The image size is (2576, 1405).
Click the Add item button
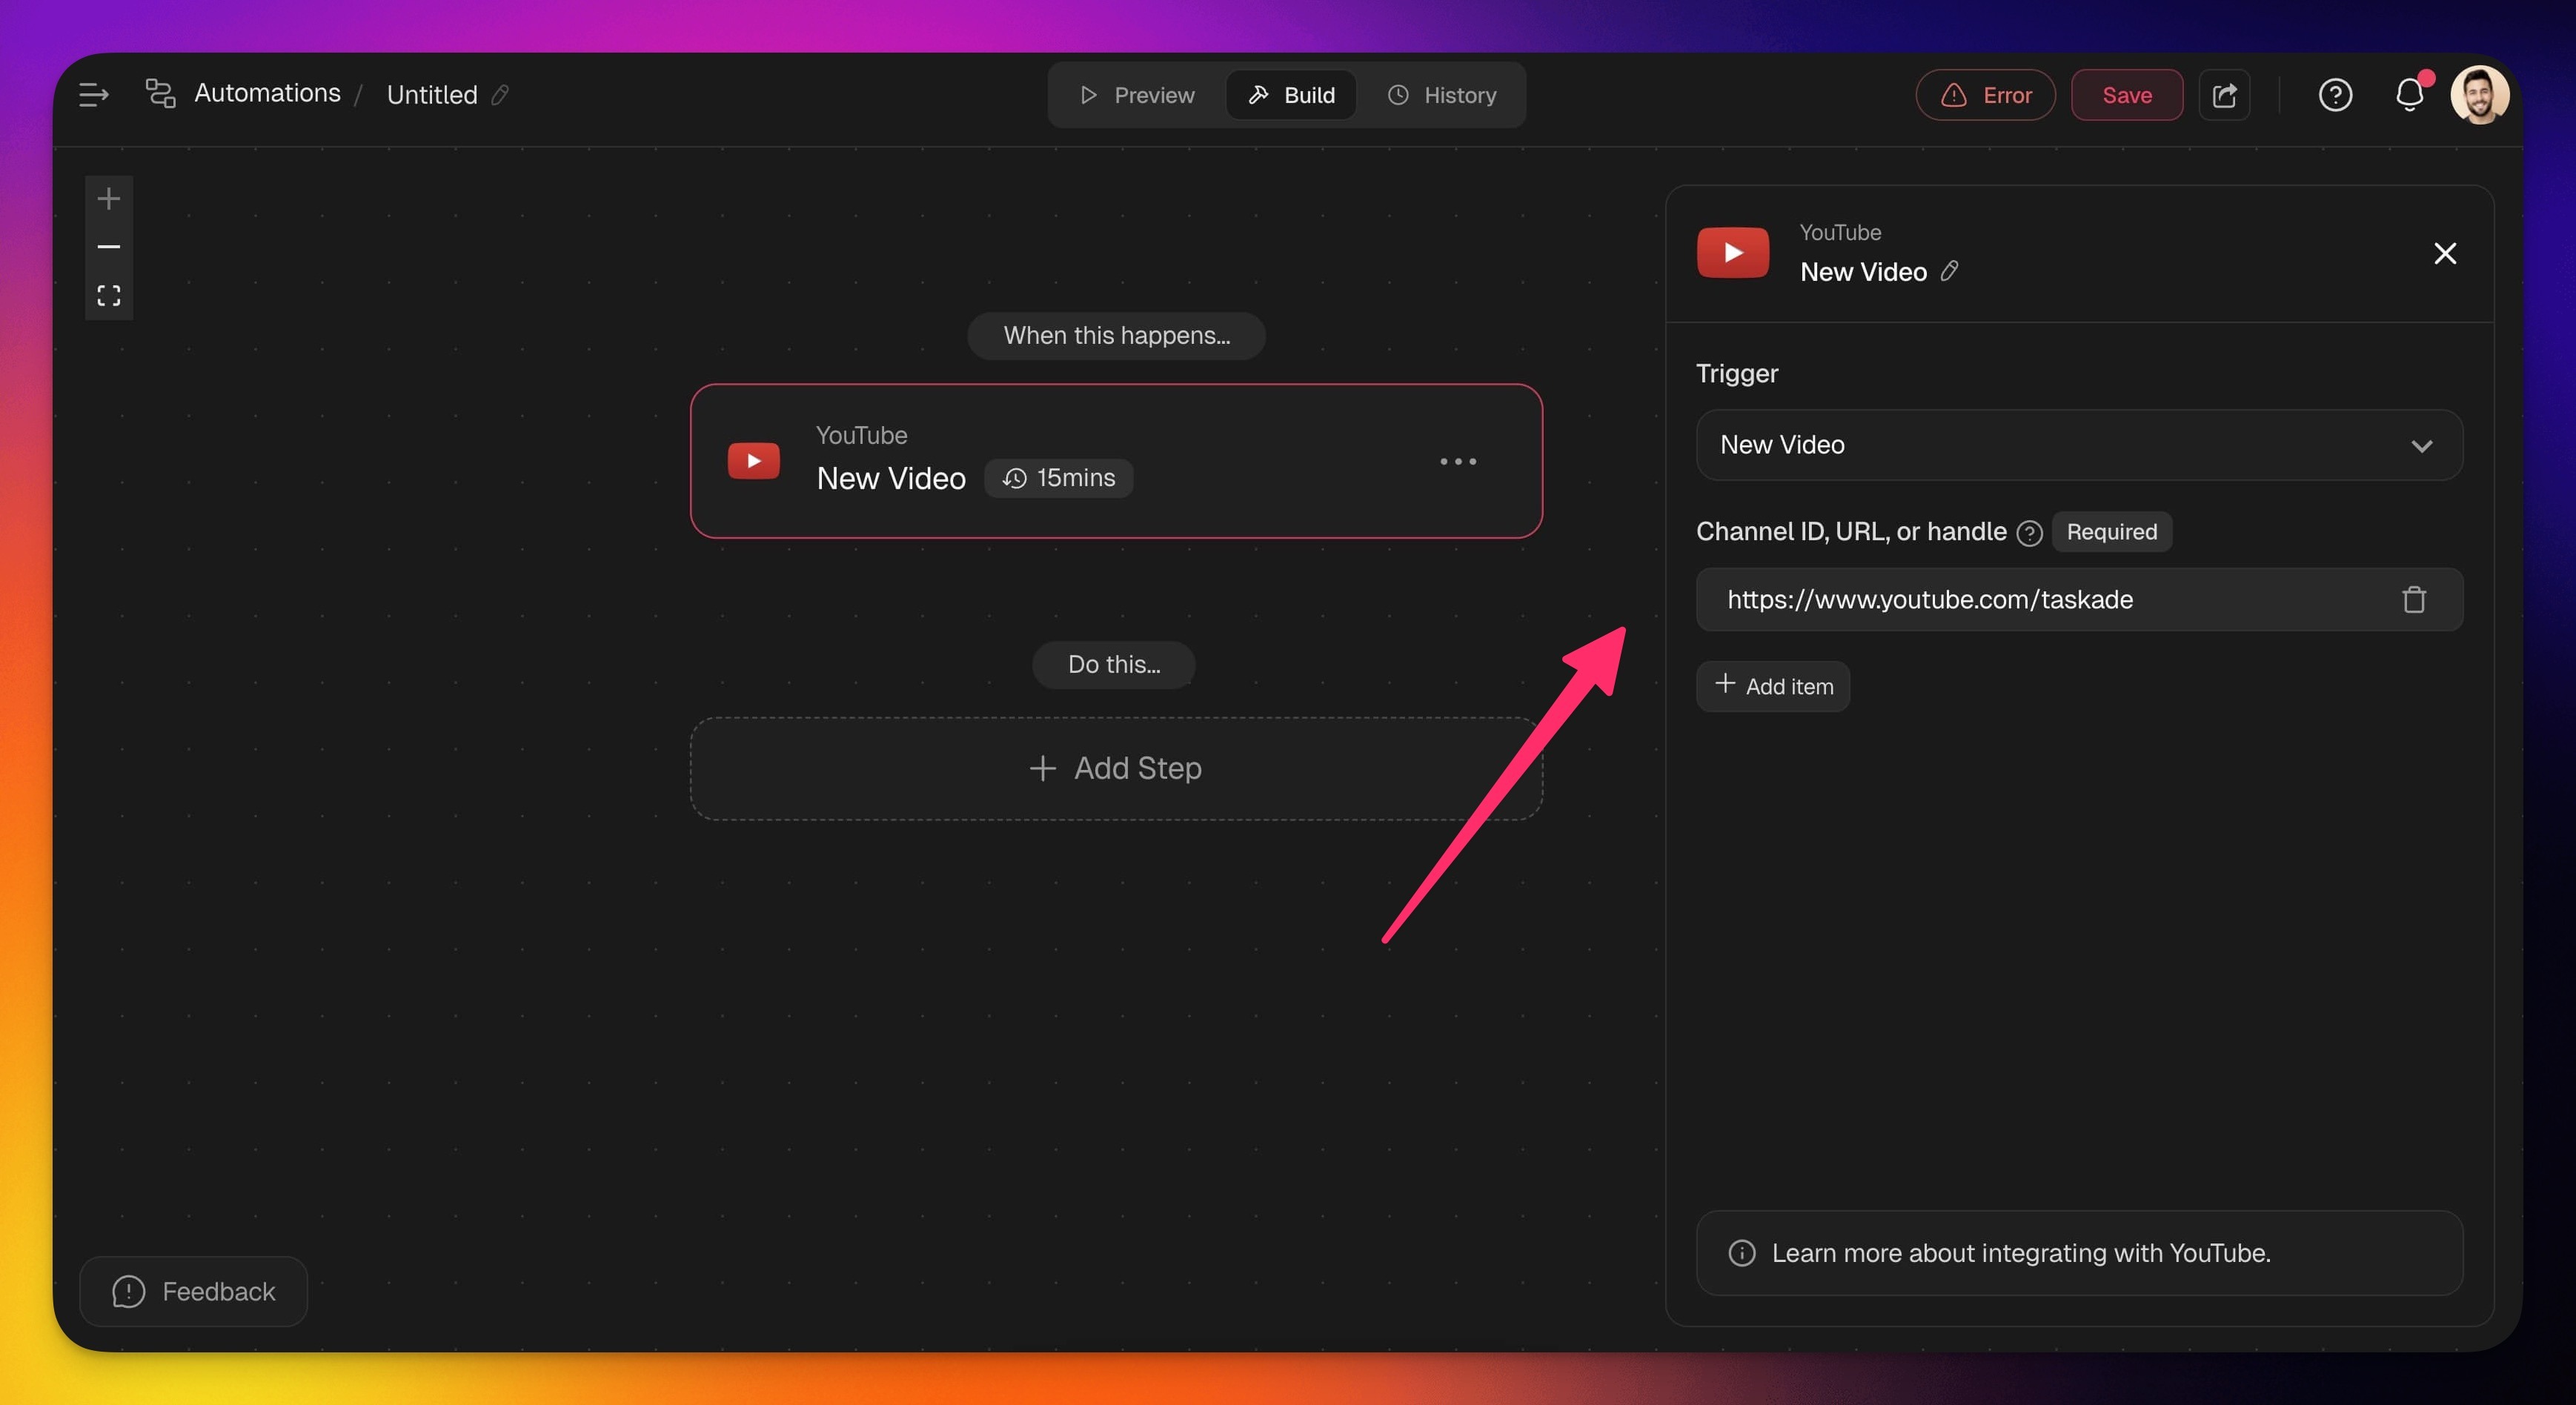pyautogui.click(x=1773, y=686)
